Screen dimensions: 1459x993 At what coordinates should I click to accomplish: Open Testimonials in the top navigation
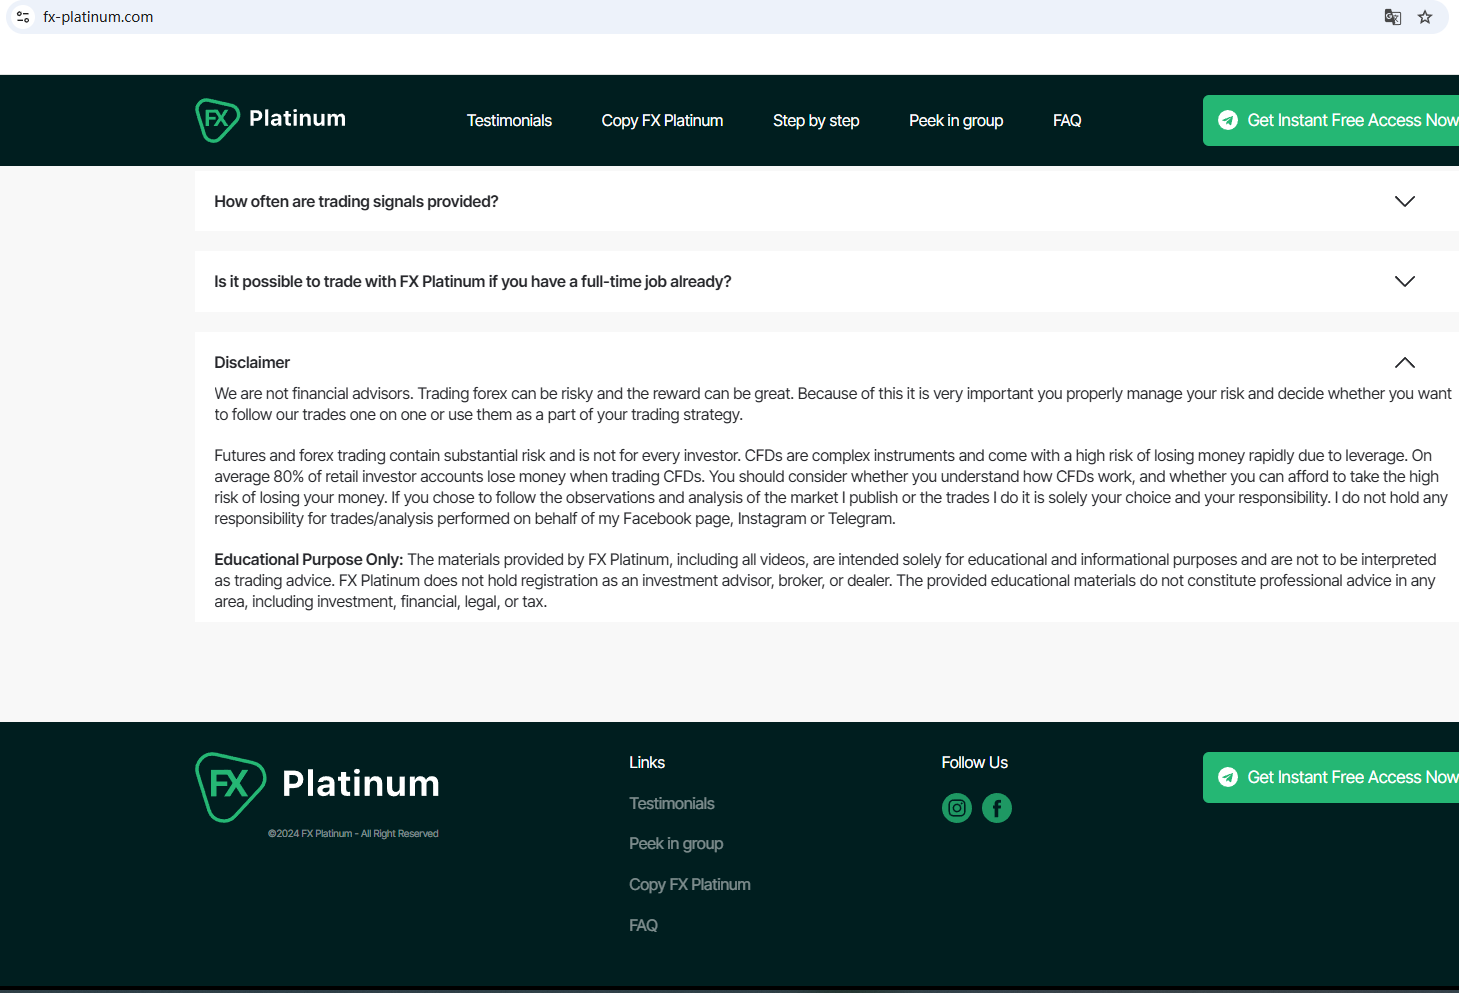(509, 120)
